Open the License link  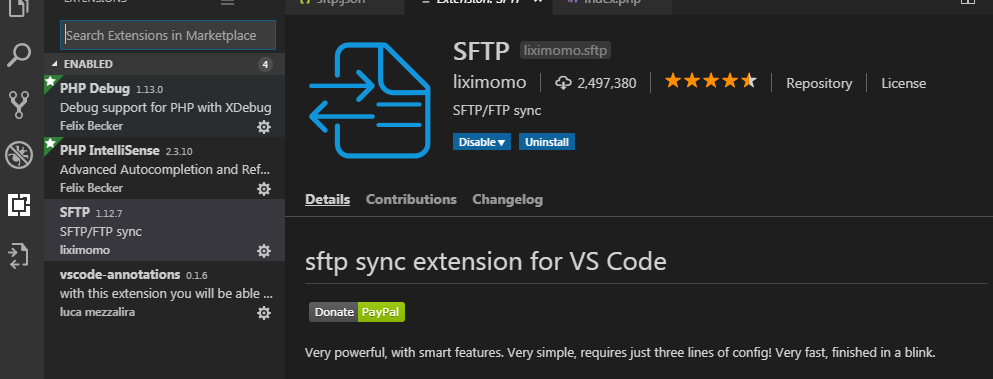904,84
